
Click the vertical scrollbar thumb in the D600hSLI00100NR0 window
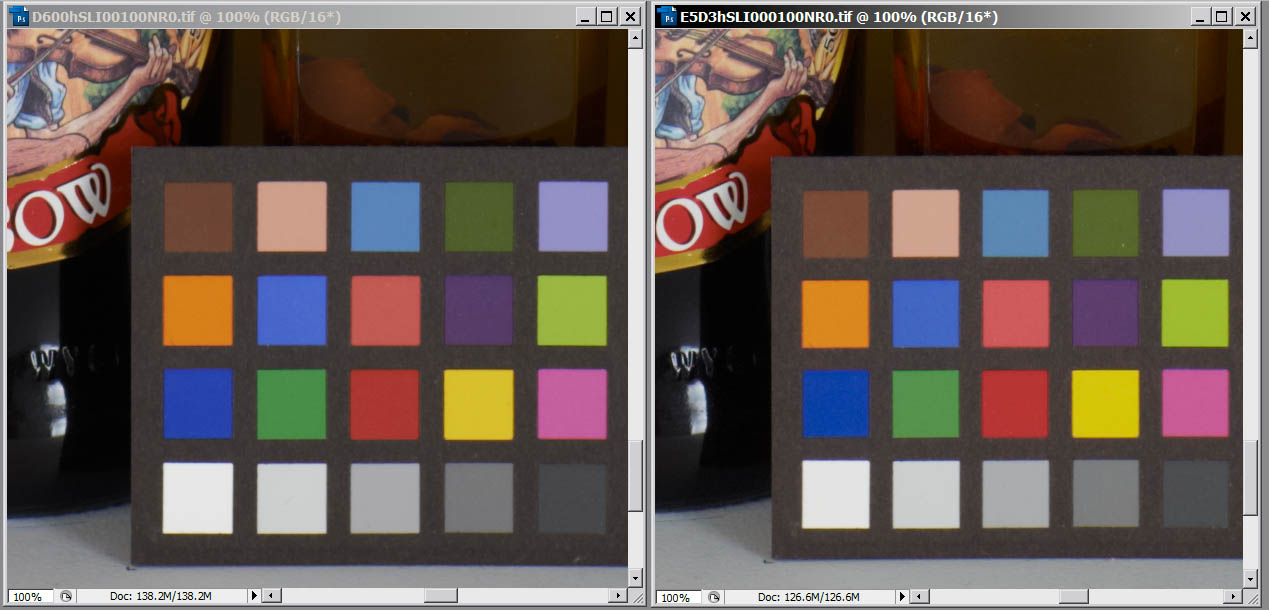point(635,476)
